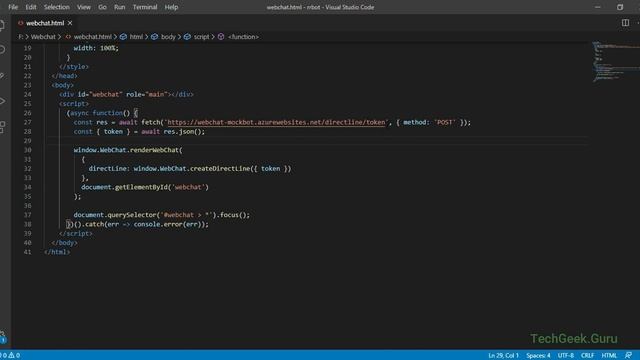Expand the Webchat folder breadcrumb
This screenshot has height=360, width=640.
coord(43,37)
